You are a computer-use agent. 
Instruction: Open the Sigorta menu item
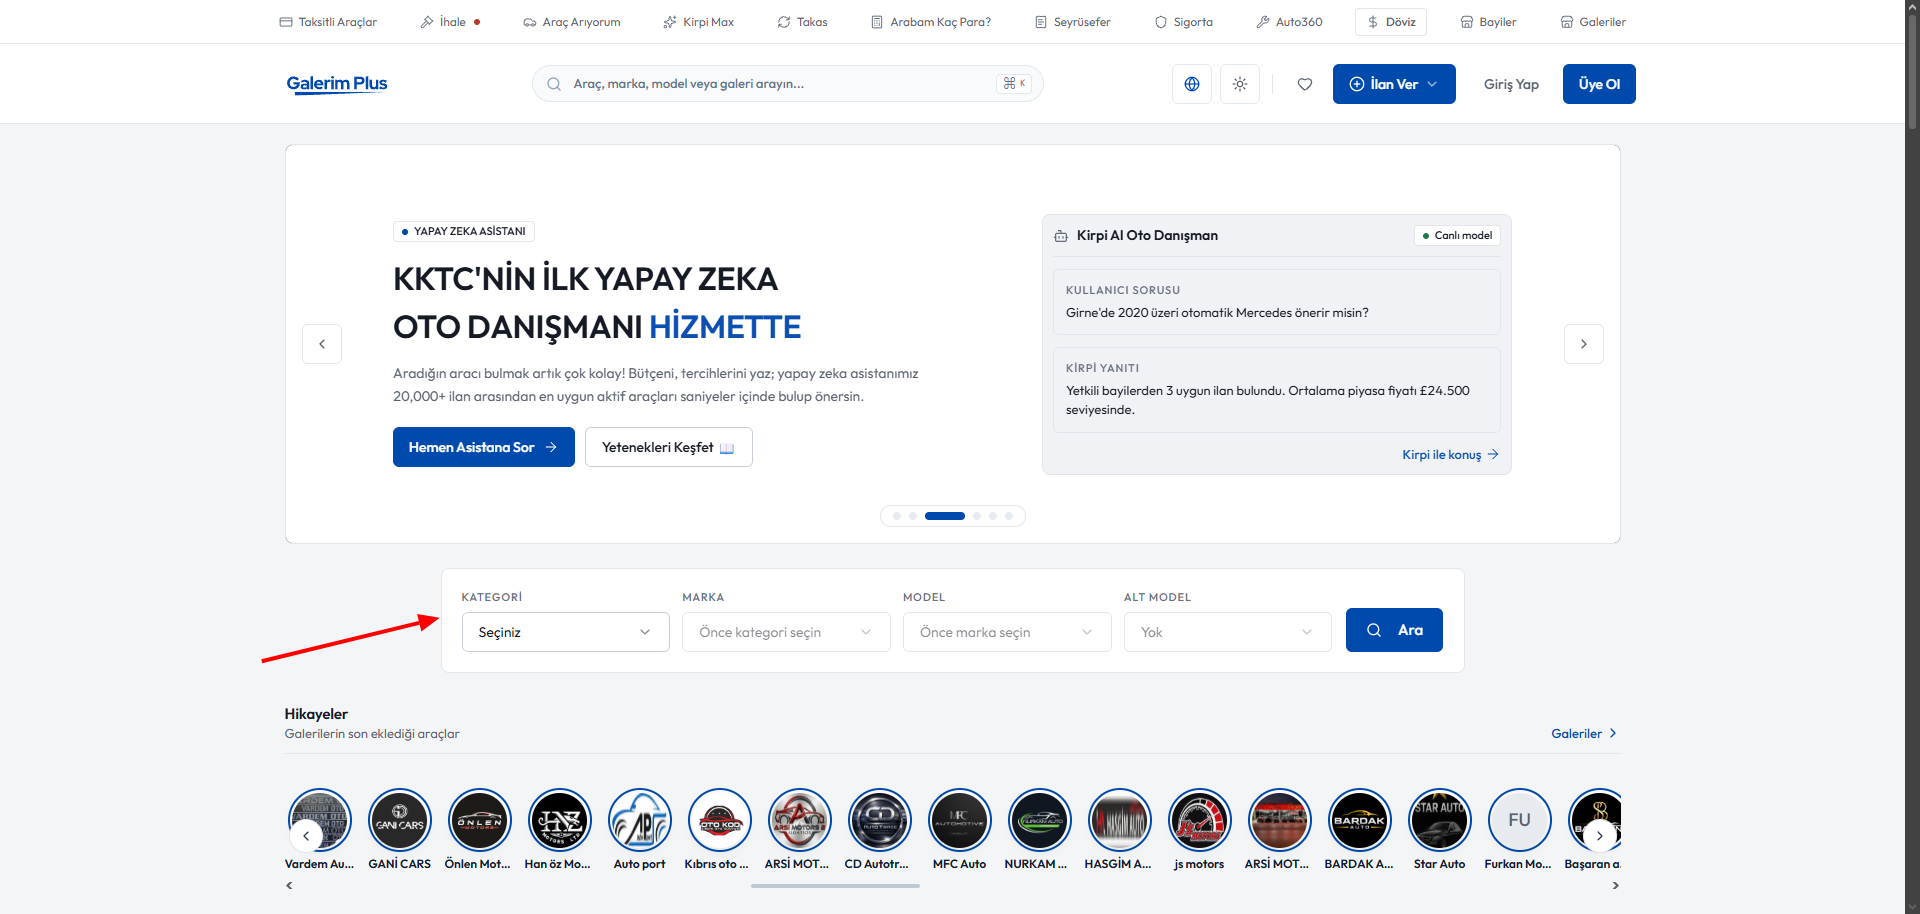1184,22
